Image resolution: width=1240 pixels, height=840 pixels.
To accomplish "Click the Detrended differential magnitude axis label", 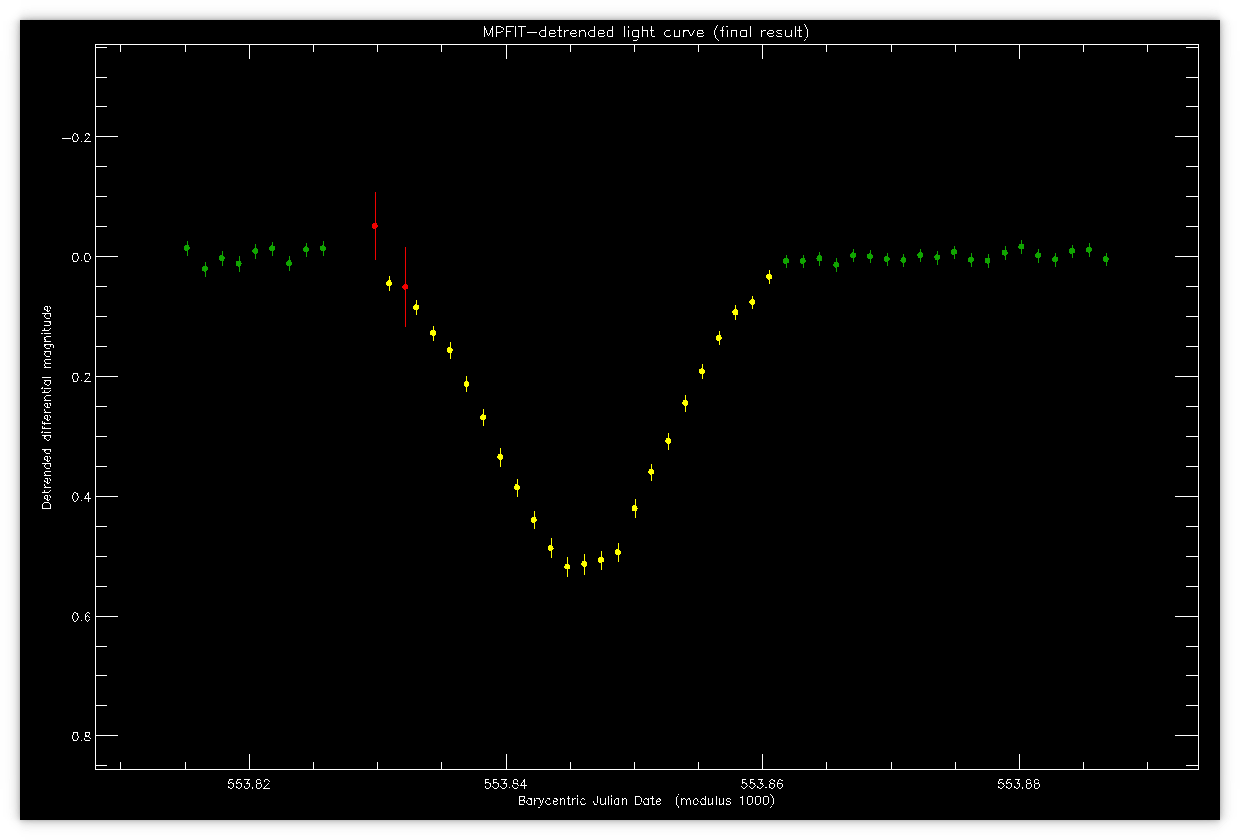I will coord(46,406).
